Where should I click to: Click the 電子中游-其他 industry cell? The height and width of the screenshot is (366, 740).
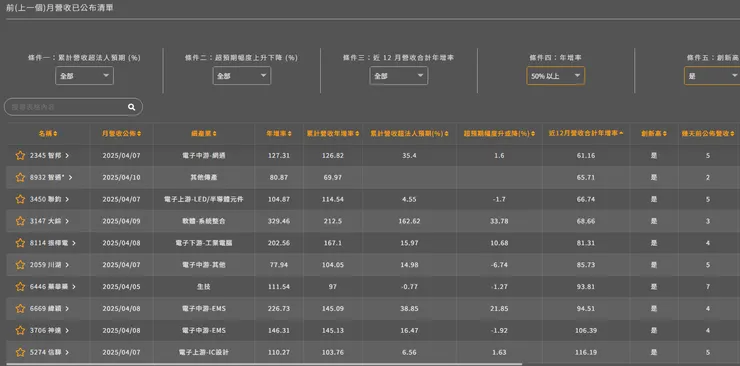[203, 265]
